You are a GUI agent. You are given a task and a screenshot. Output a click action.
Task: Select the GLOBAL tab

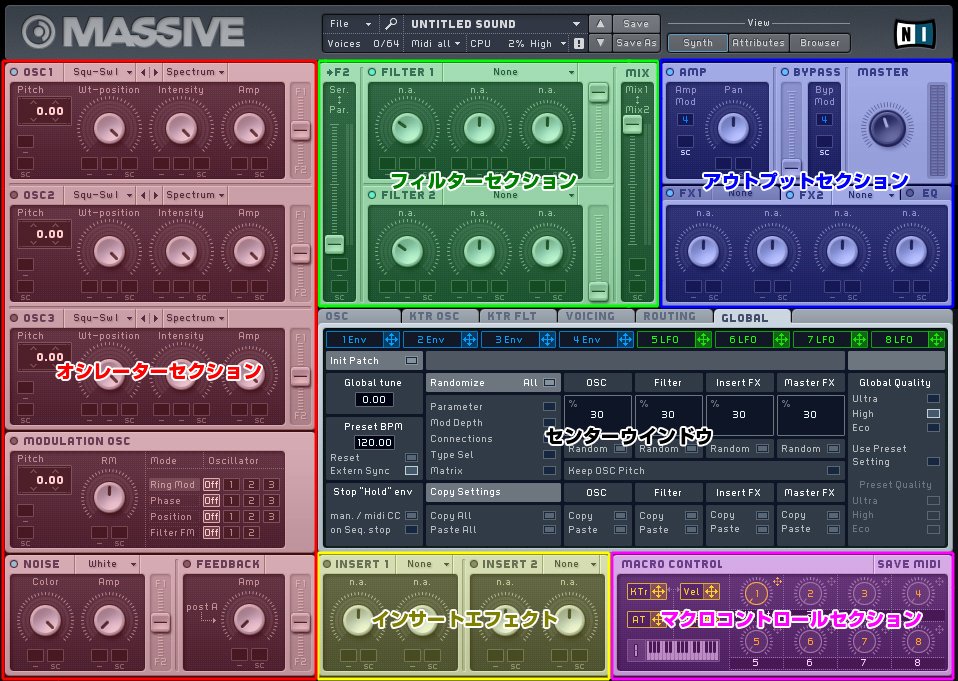(751, 317)
